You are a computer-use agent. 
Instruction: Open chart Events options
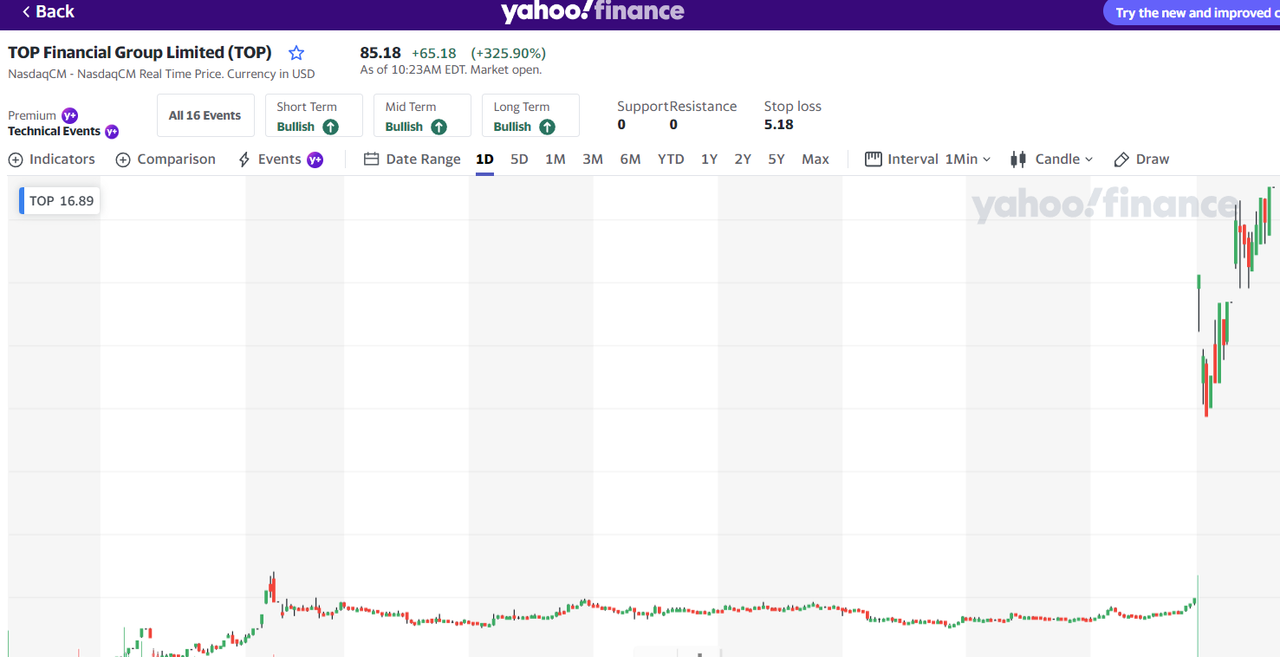pos(270,159)
